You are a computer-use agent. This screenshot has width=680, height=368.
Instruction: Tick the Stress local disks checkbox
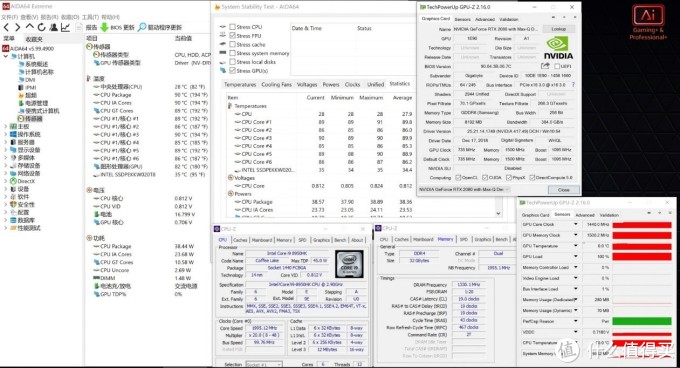(x=232, y=62)
